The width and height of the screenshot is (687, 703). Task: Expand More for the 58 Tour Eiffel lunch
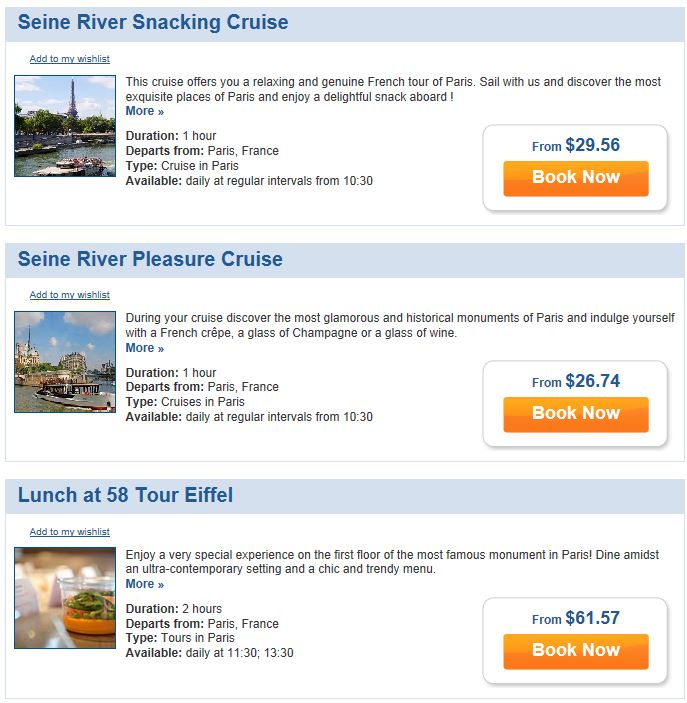pos(144,584)
